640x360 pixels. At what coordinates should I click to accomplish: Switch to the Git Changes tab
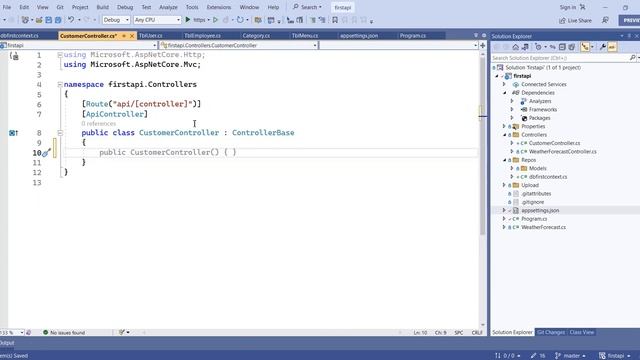point(551,332)
